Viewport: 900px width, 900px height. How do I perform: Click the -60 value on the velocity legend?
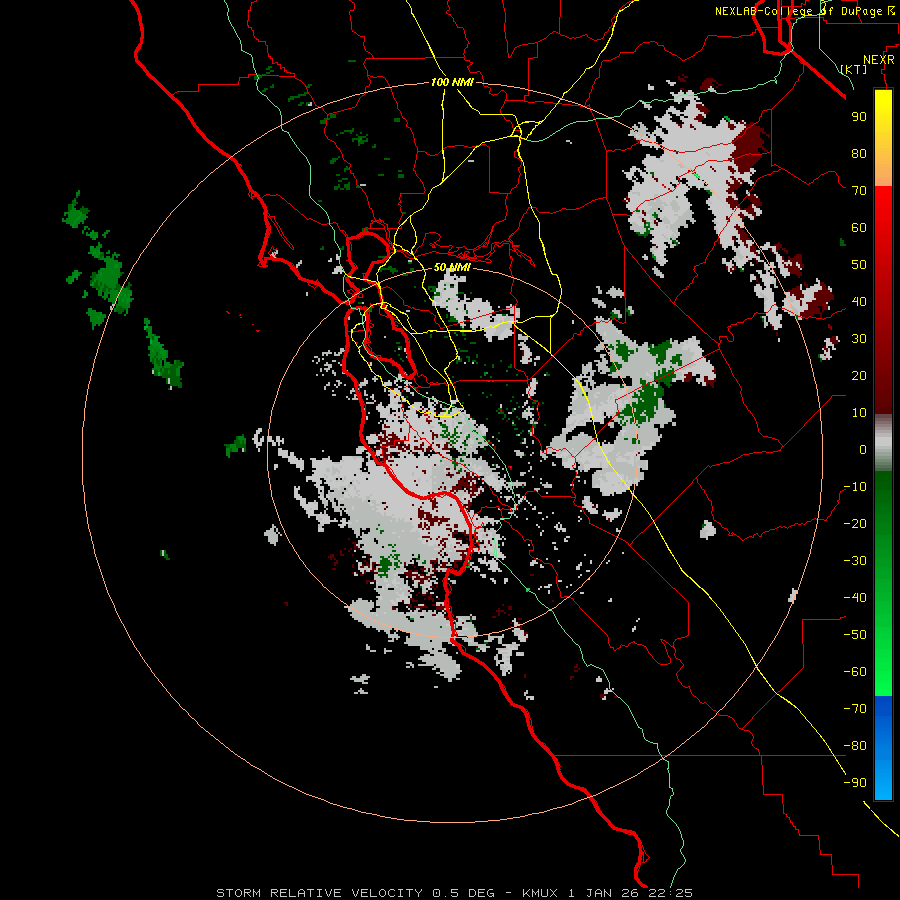tap(855, 672)
